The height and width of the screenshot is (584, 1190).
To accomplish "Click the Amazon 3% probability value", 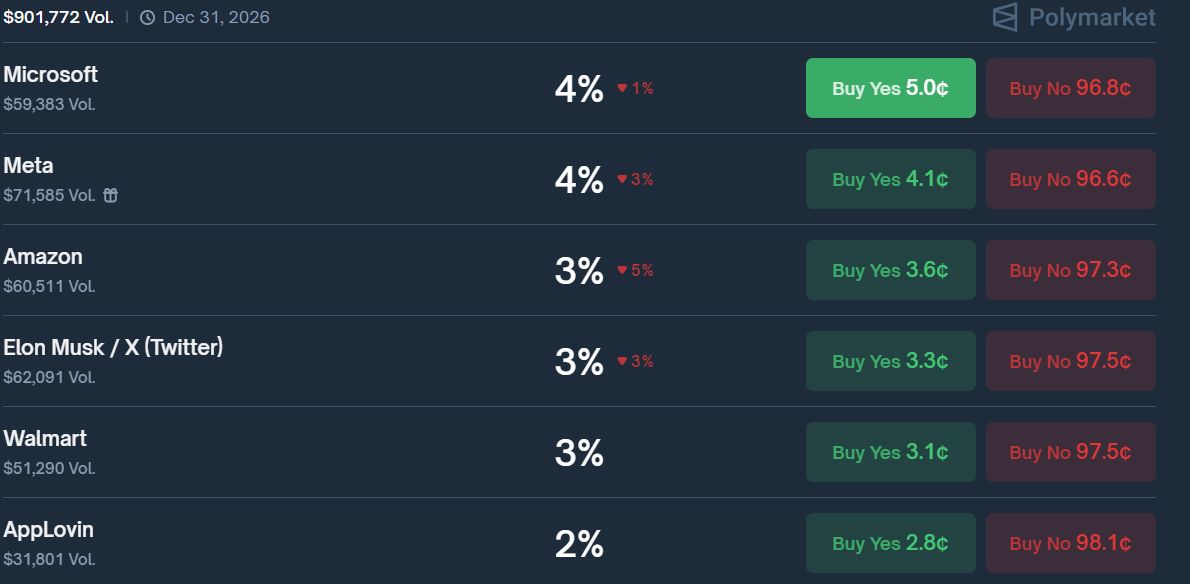I will [579, 271].
